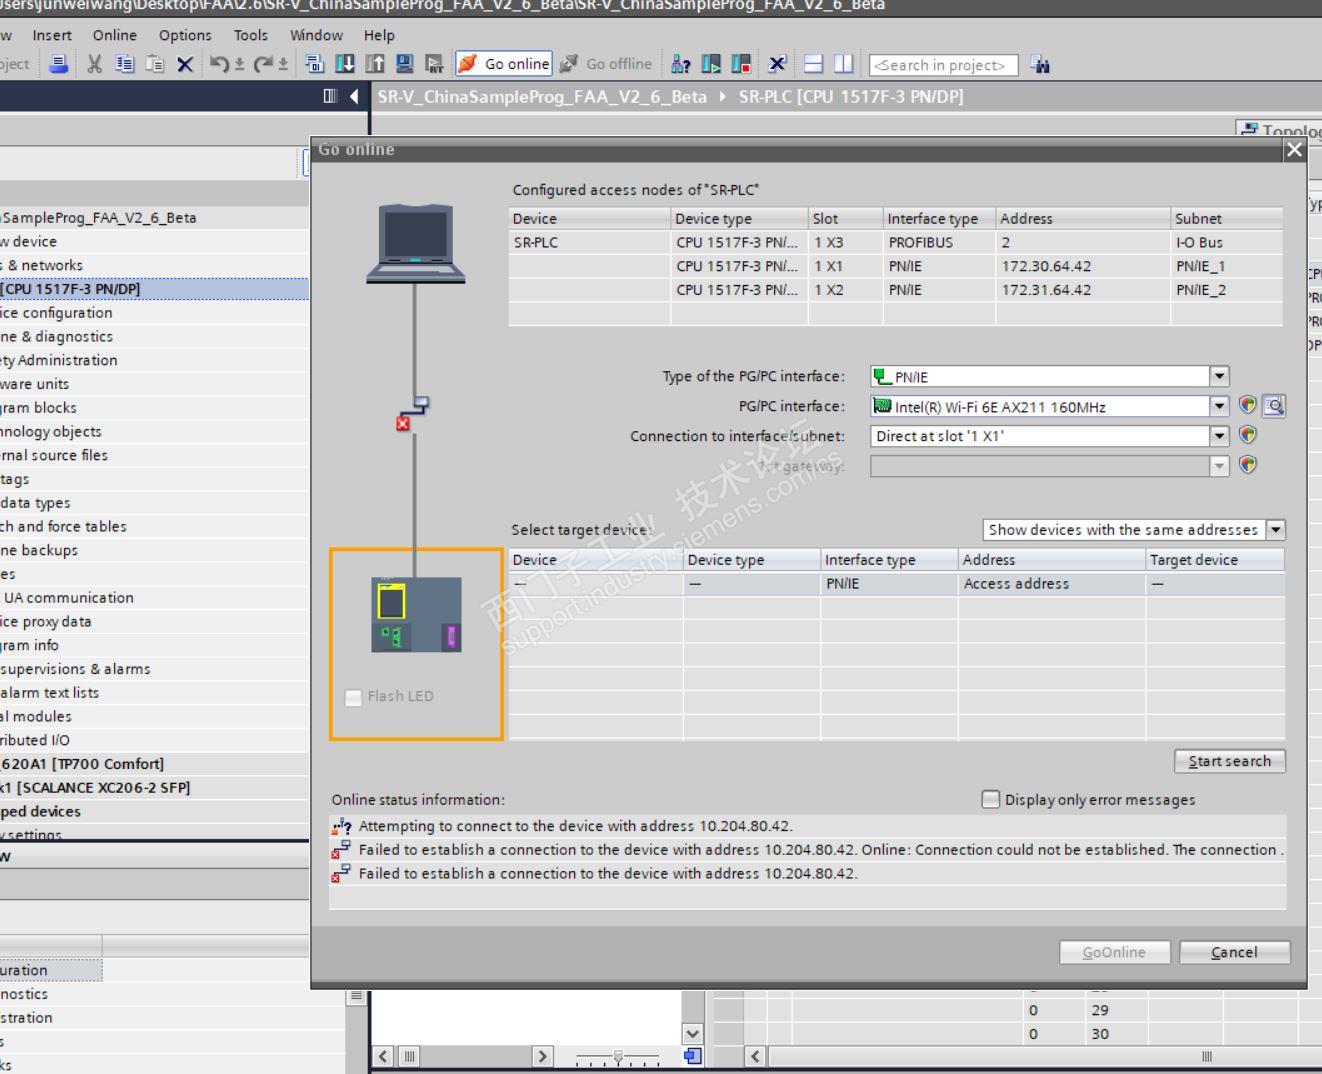Click magnifier icon beside PG/PC interface
Screen dimensions: 1322x1074
point(1273,406)
